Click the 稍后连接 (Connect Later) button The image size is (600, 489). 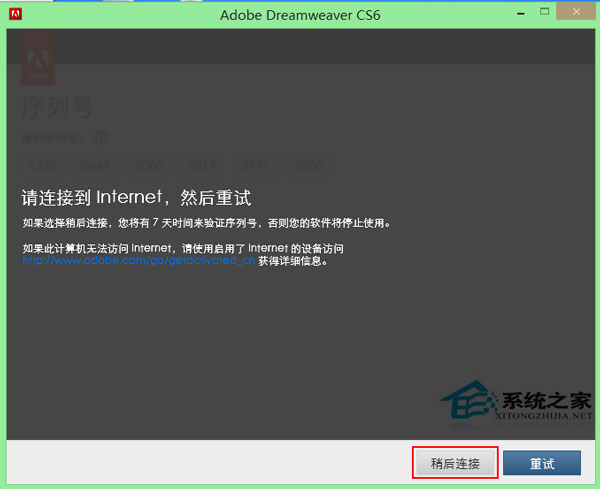click(455, 463)
